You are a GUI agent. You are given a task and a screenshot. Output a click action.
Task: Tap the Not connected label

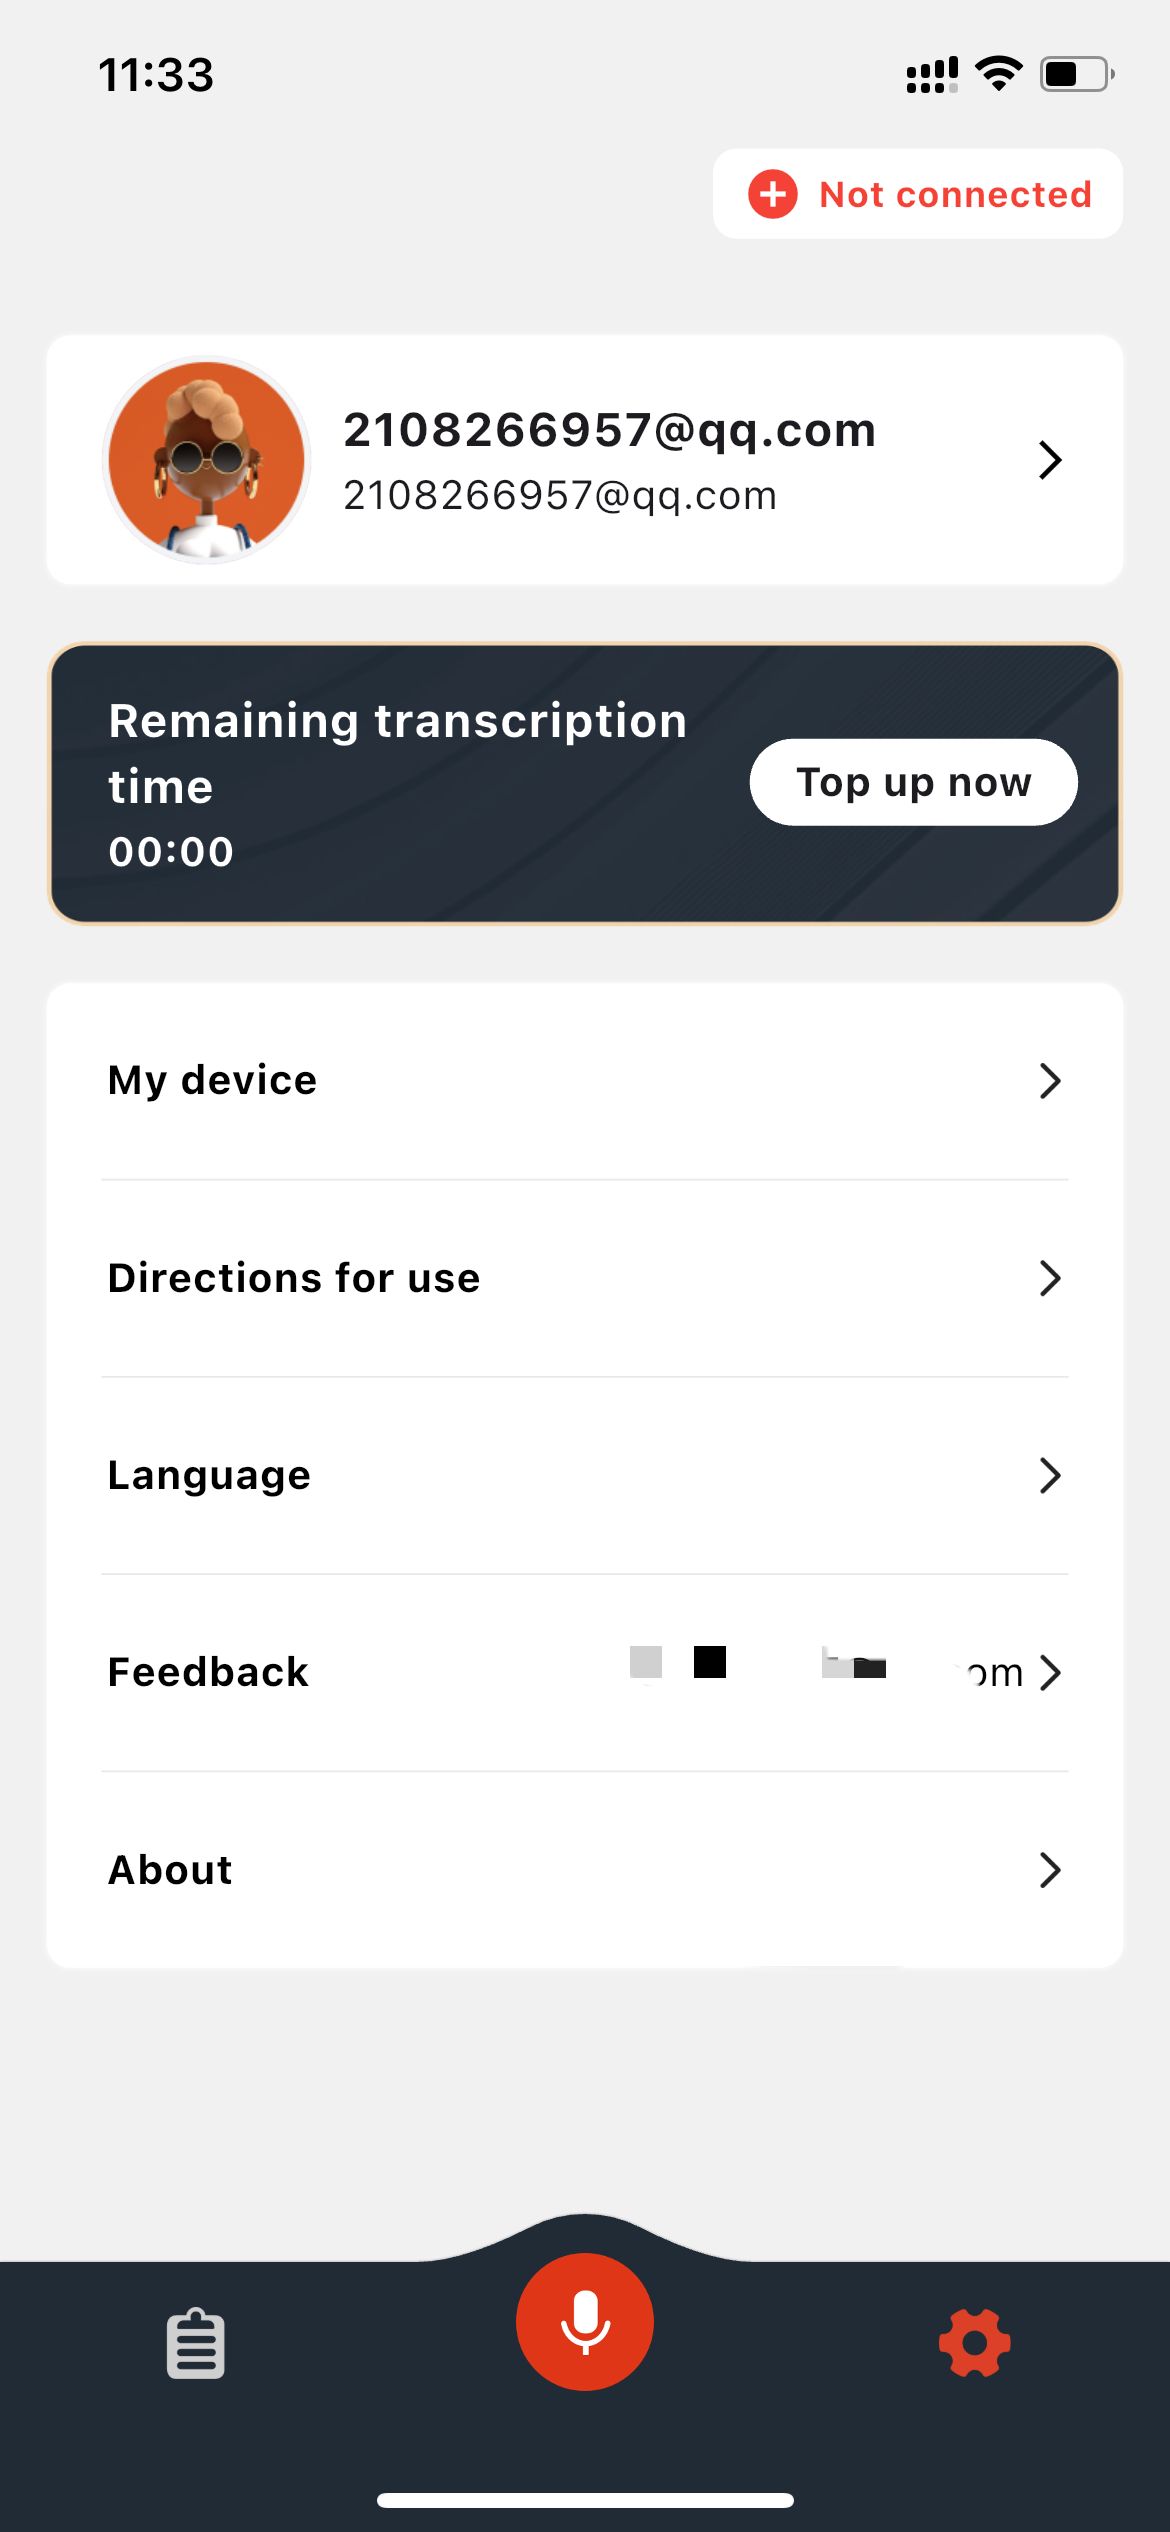955,194
